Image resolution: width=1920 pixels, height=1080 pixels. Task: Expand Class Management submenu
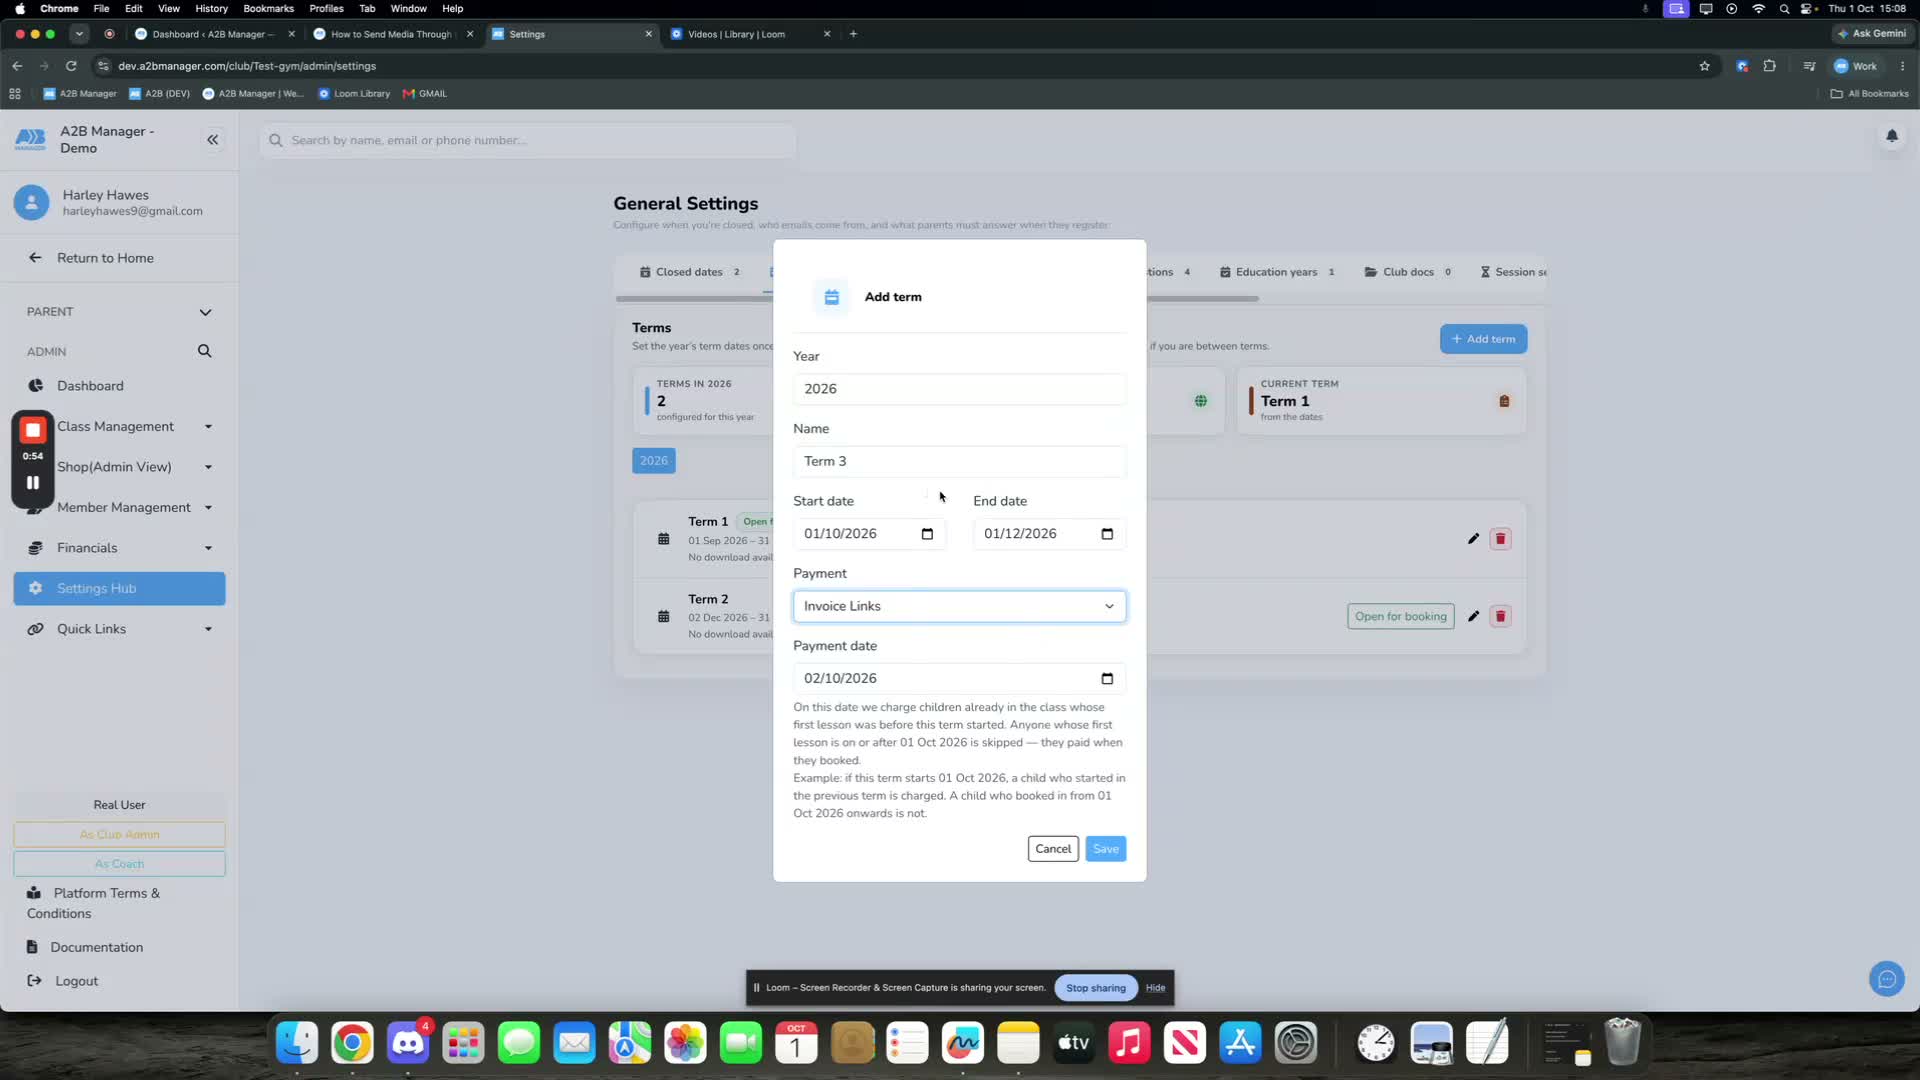click(x=208, y=427)
